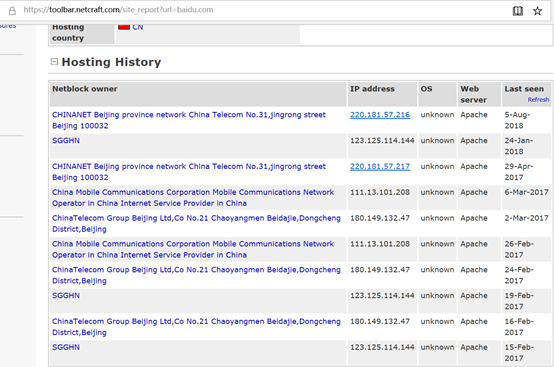Click the lock icon in address bar
This screenshot has height=367, width=554.
click(12, 11)
